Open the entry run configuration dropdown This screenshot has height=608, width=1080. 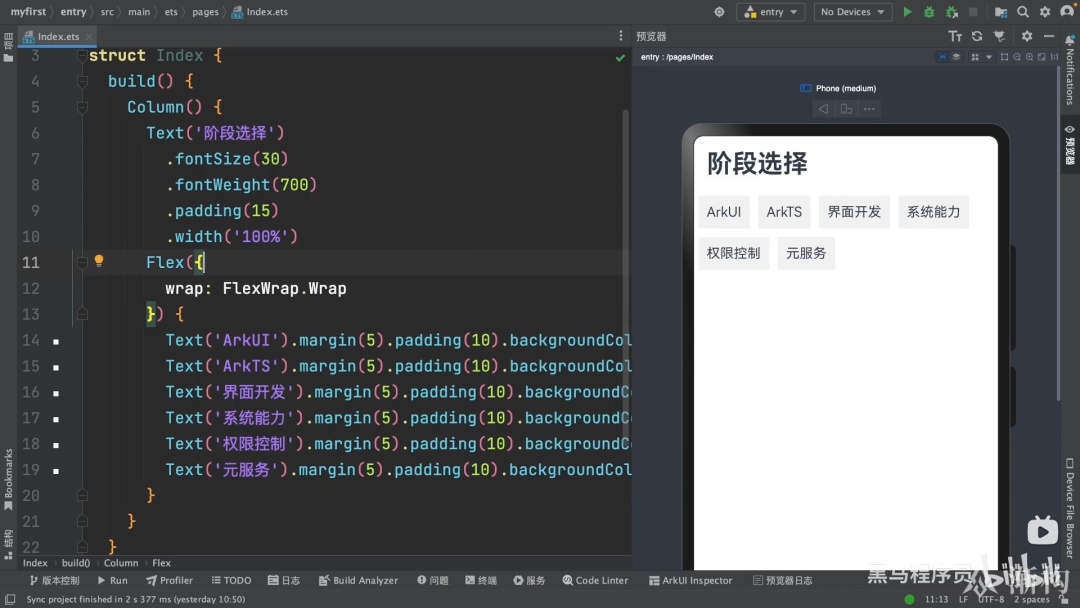tap(771, 12)
